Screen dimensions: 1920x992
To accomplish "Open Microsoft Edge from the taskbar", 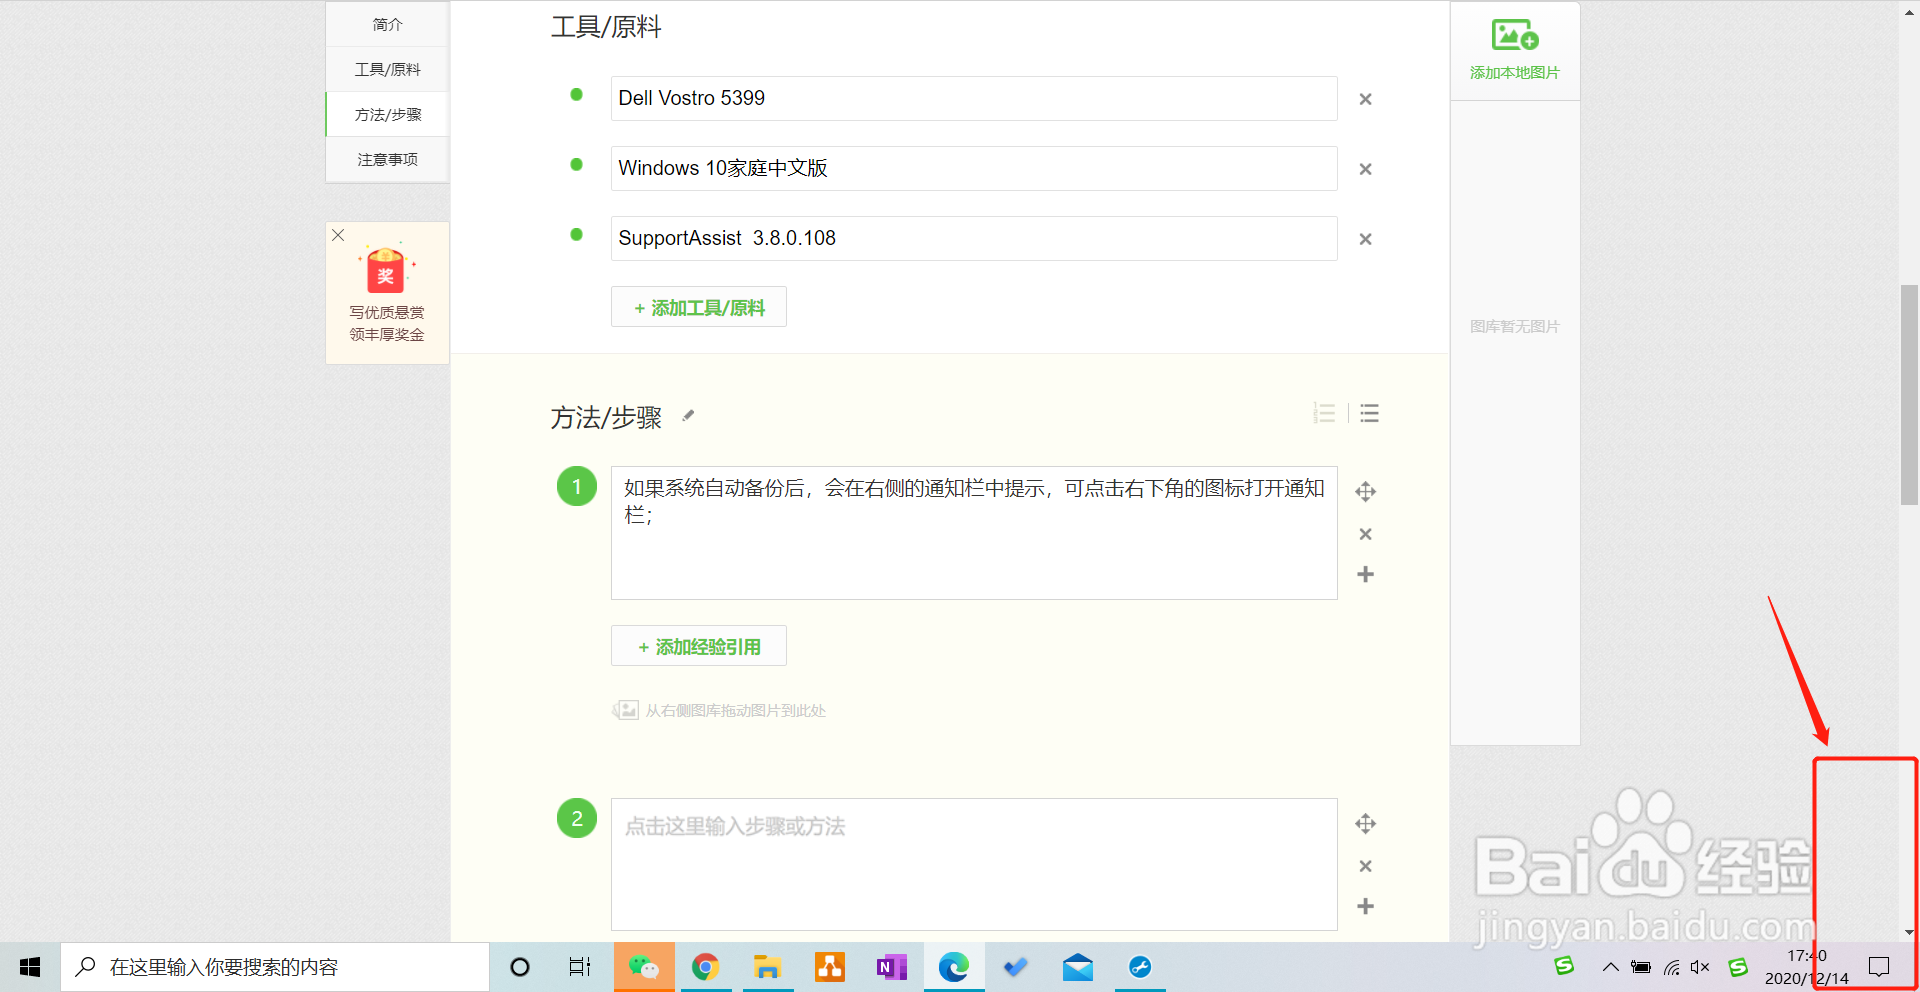I will click(x=954, y=967).
